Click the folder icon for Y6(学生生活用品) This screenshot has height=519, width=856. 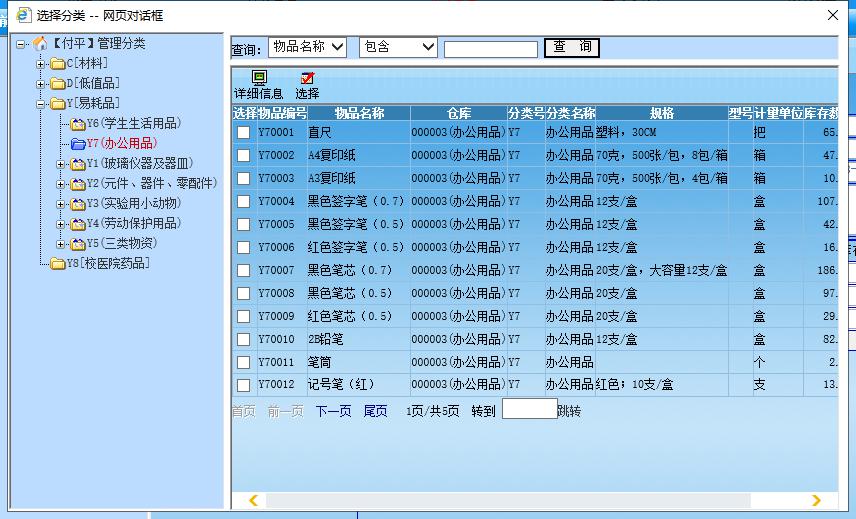coord(78,124)
